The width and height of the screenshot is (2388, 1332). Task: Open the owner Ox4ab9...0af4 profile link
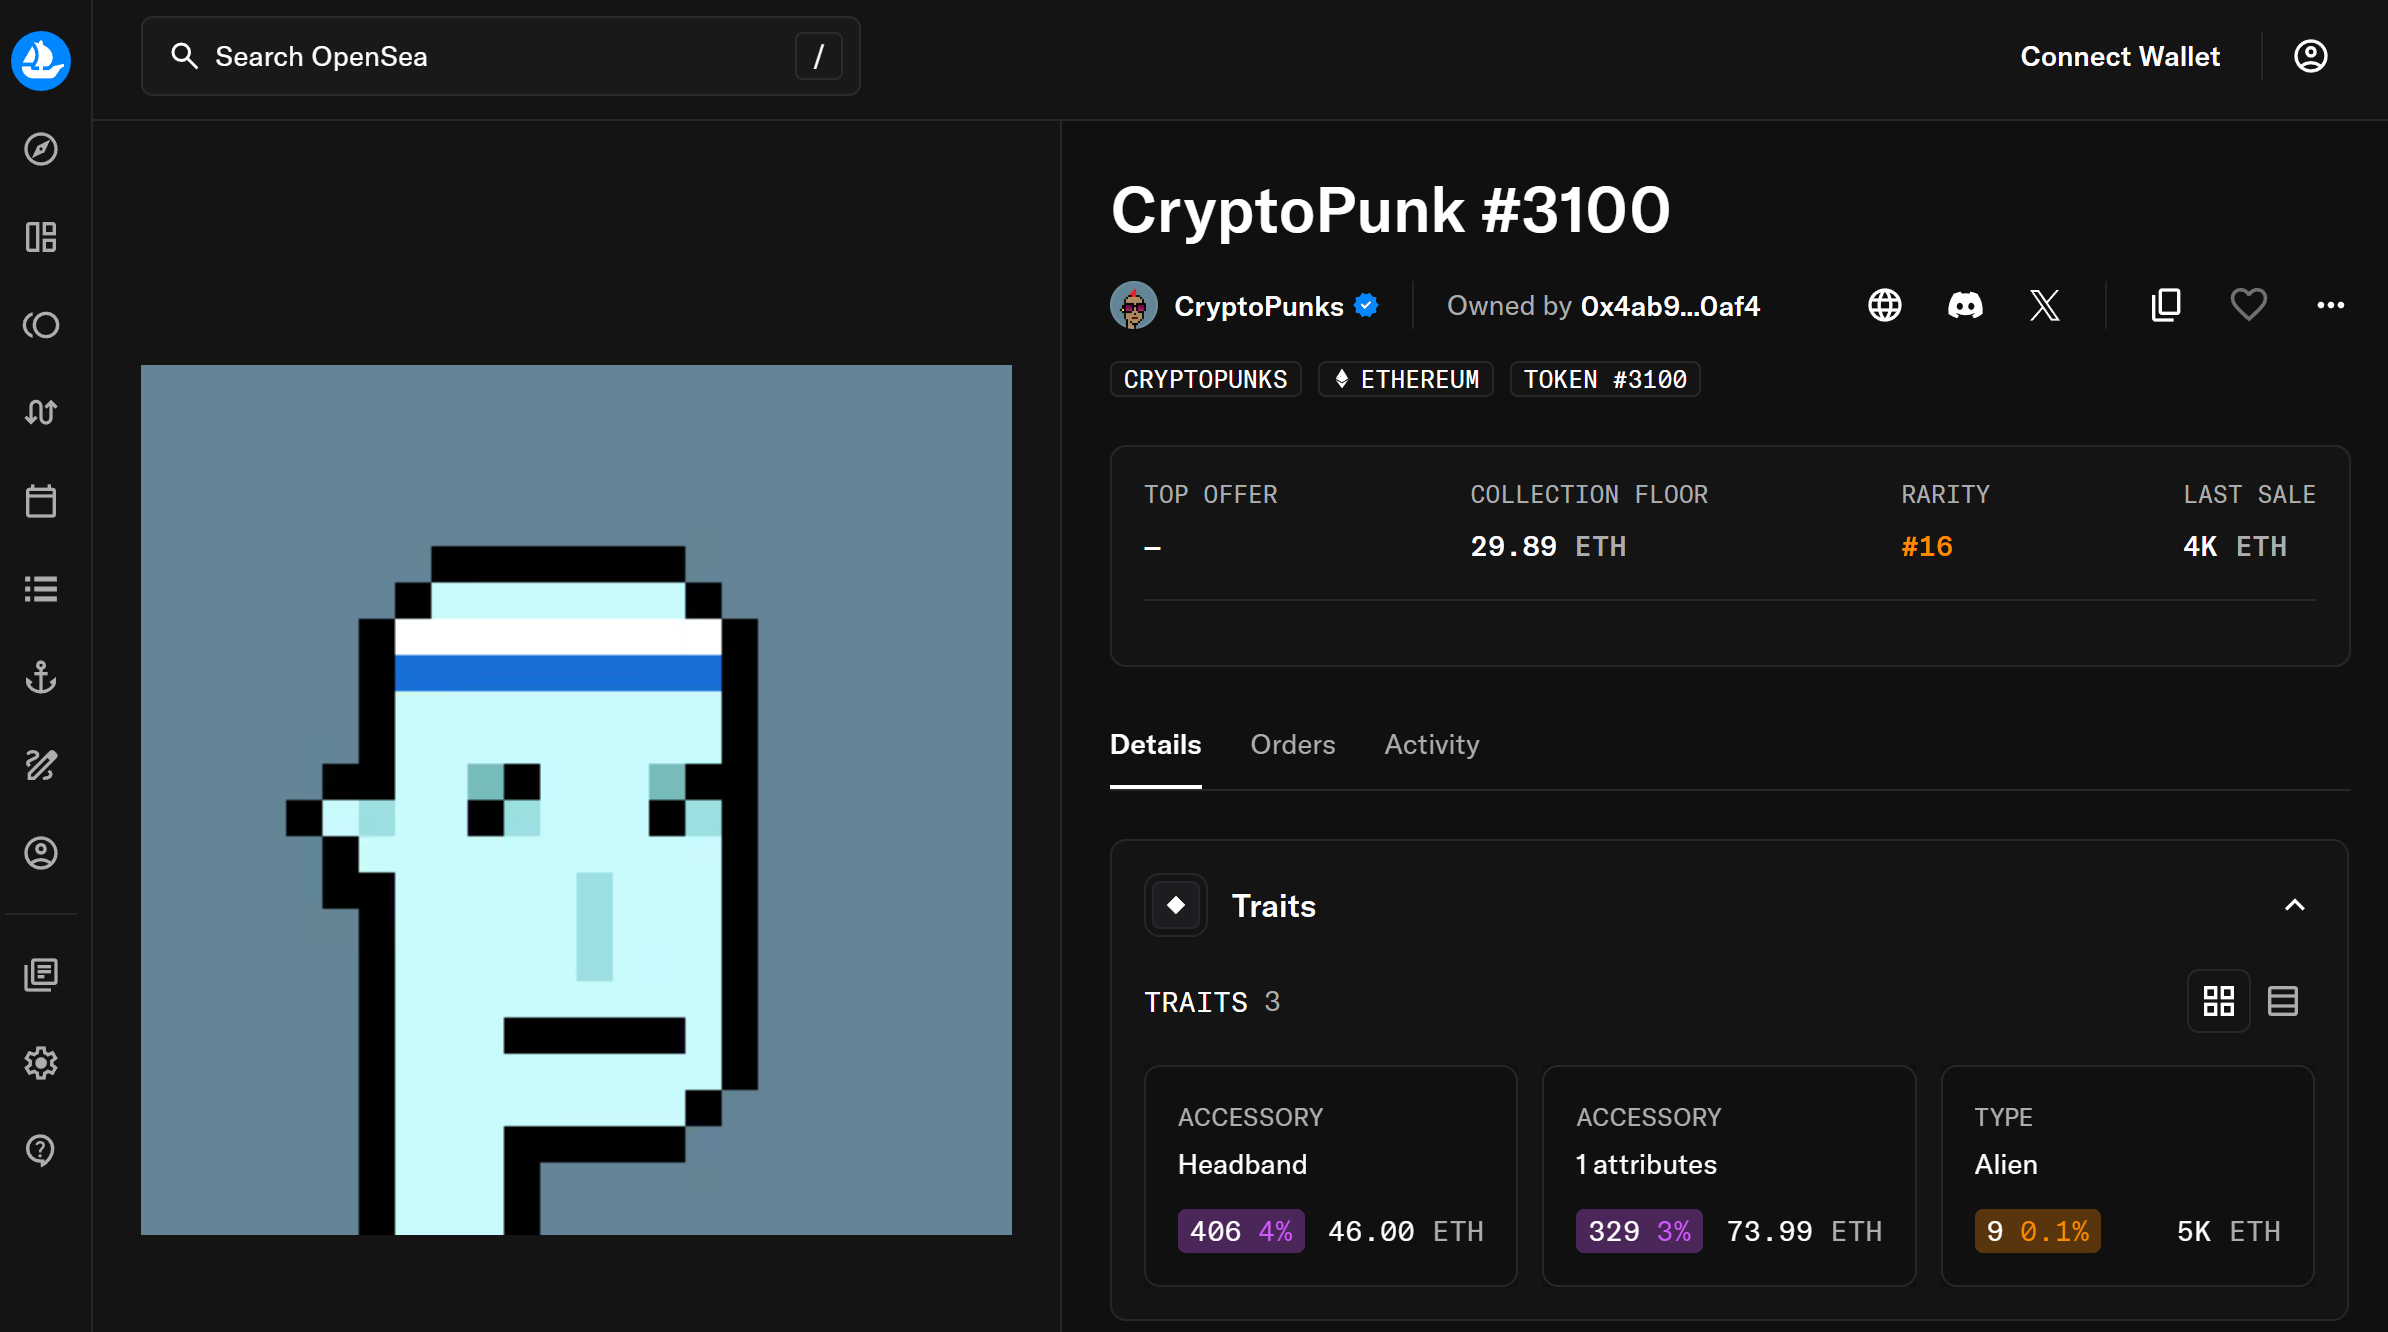(x=1670, y=305)
